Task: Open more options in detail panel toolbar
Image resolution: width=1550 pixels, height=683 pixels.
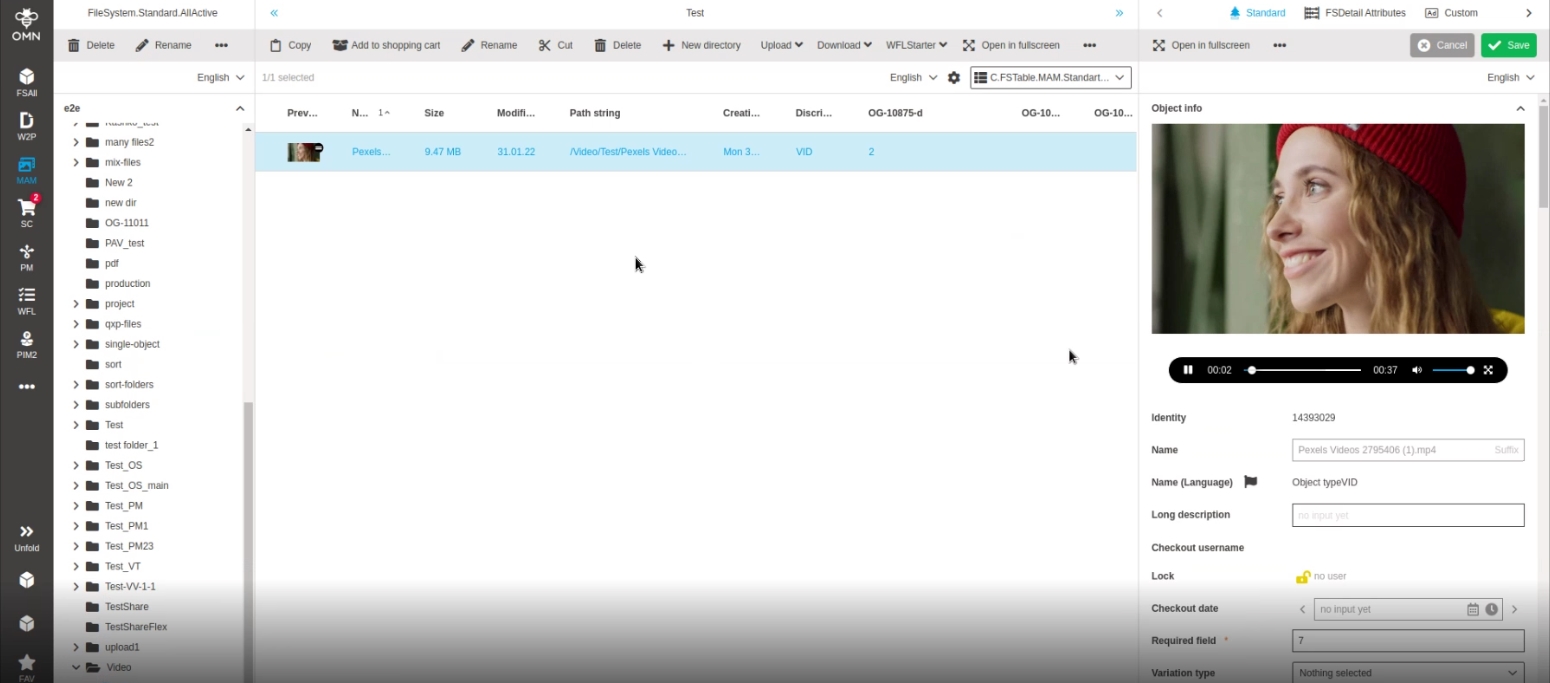Action: coord(1280,45)
